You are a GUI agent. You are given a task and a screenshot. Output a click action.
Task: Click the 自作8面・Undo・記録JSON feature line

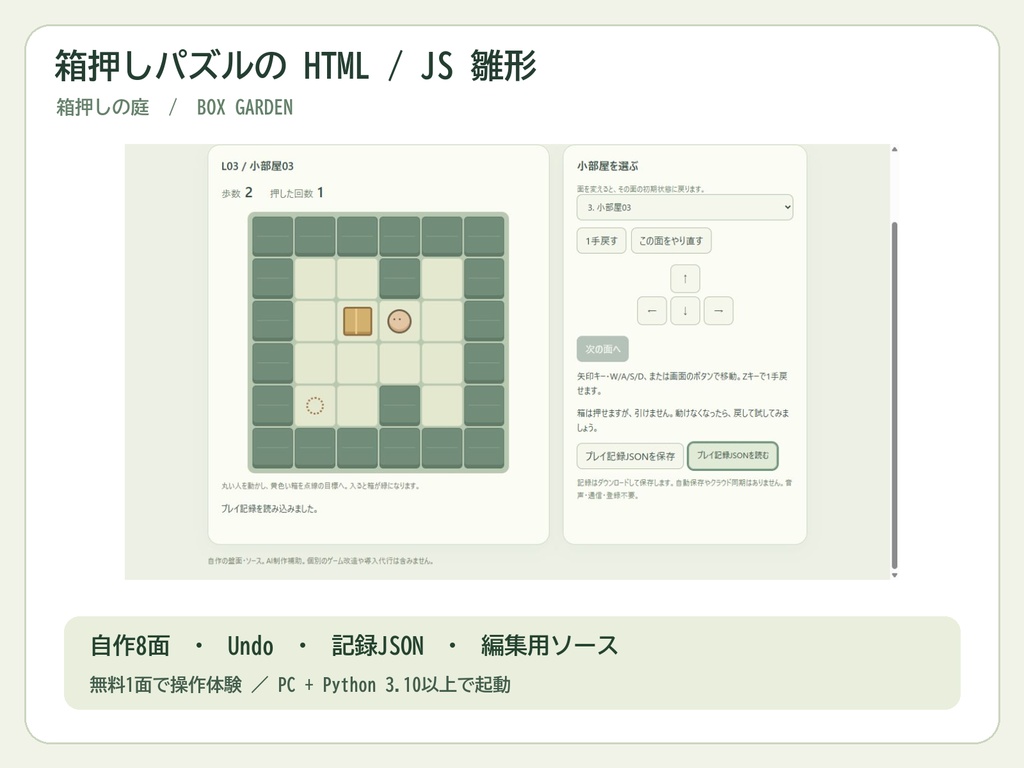pyautogui.click(x=353, y=645)
